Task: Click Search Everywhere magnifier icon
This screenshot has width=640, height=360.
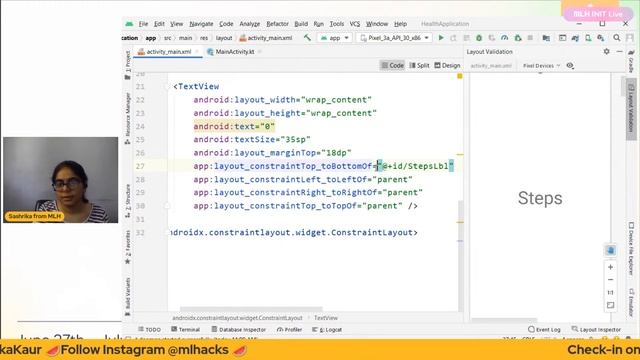Action: (x=617, y=38)
